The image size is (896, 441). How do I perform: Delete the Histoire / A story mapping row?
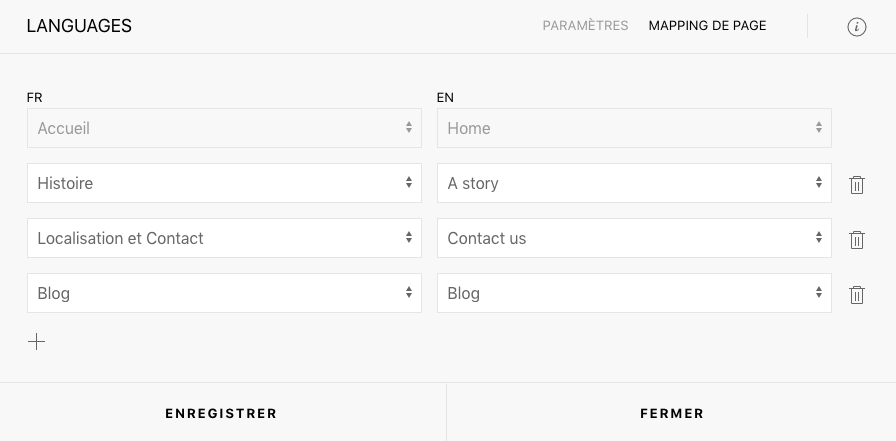[x=857, y=185]
